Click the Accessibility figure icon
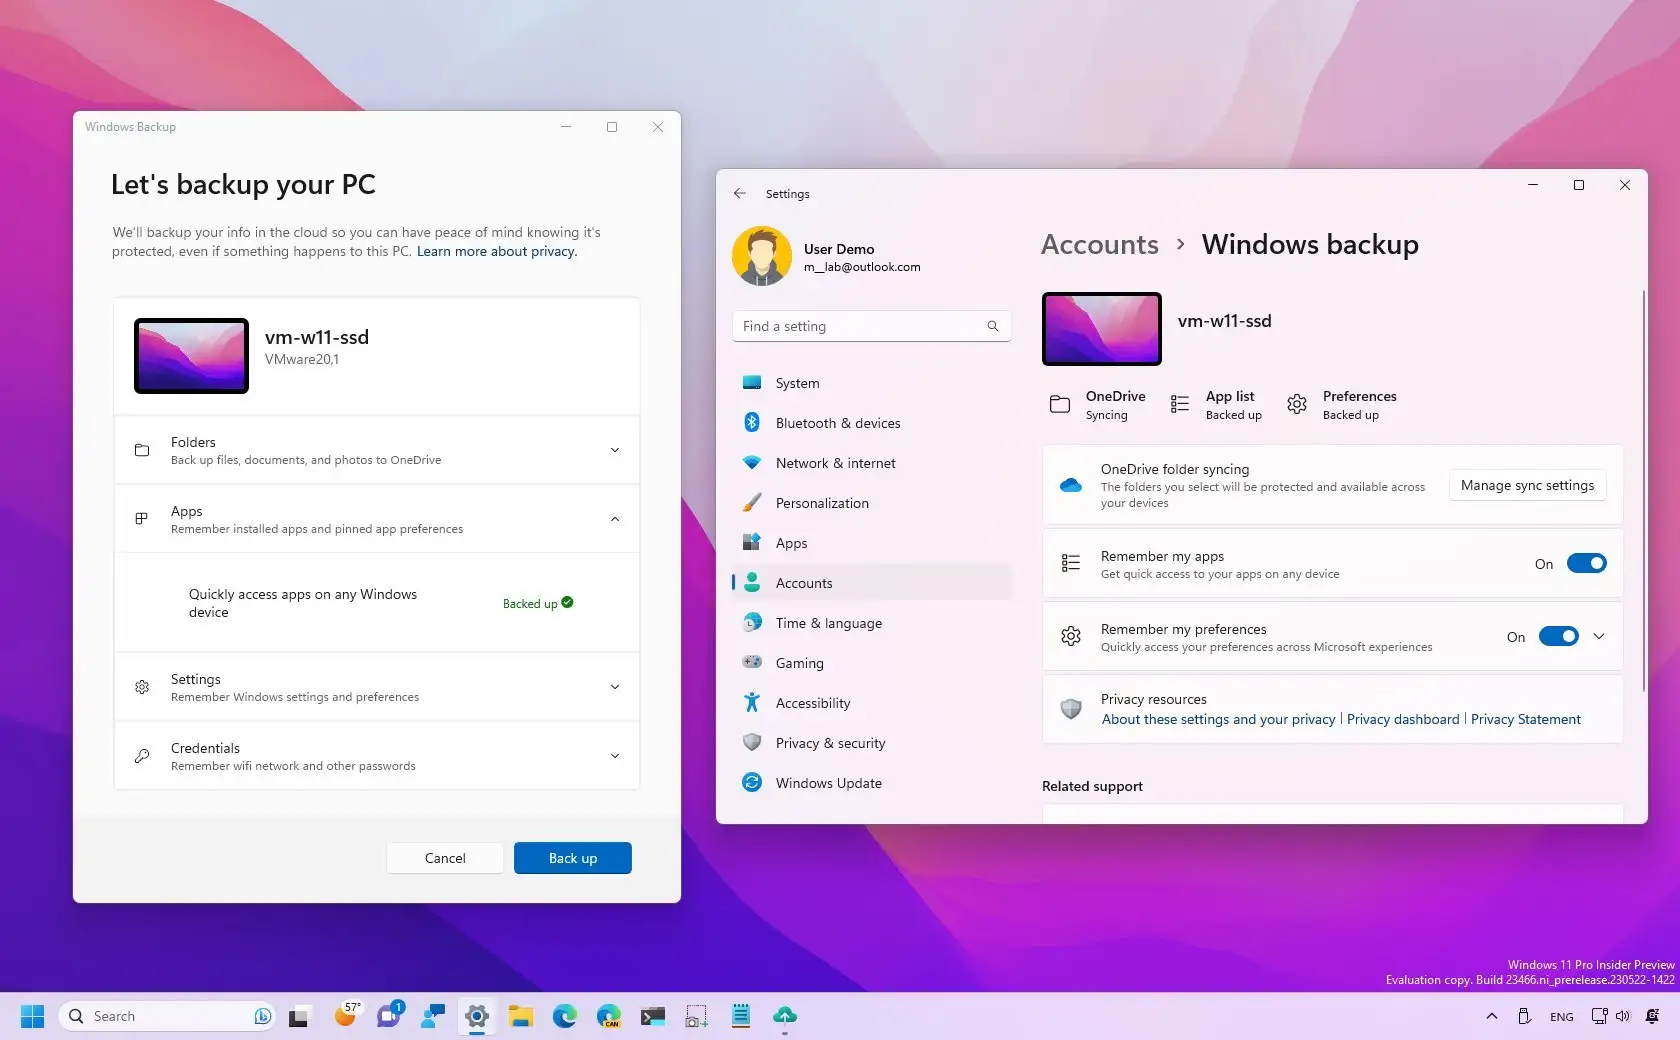Viewport: 1680px width, 1040px height. click(752, 703)
